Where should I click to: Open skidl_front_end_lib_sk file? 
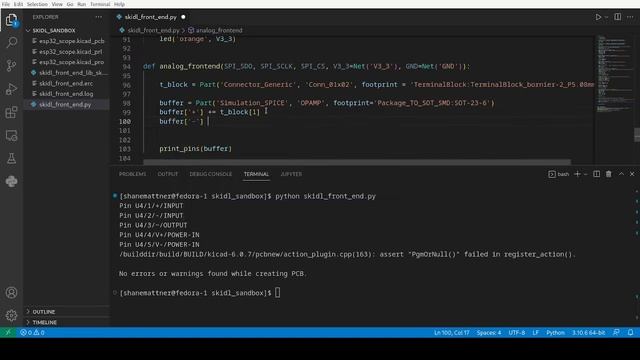click(x=73, y=73)
